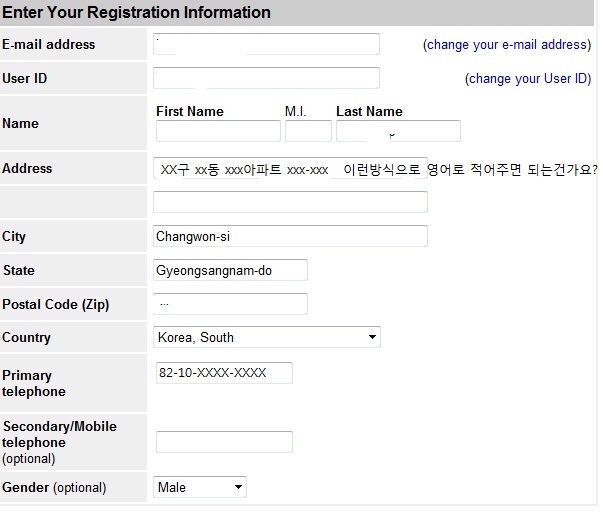Image resolution: width=603 pixels, height=517 pixels.
Task: Click into the First Name field
Action: pos(218,131)
